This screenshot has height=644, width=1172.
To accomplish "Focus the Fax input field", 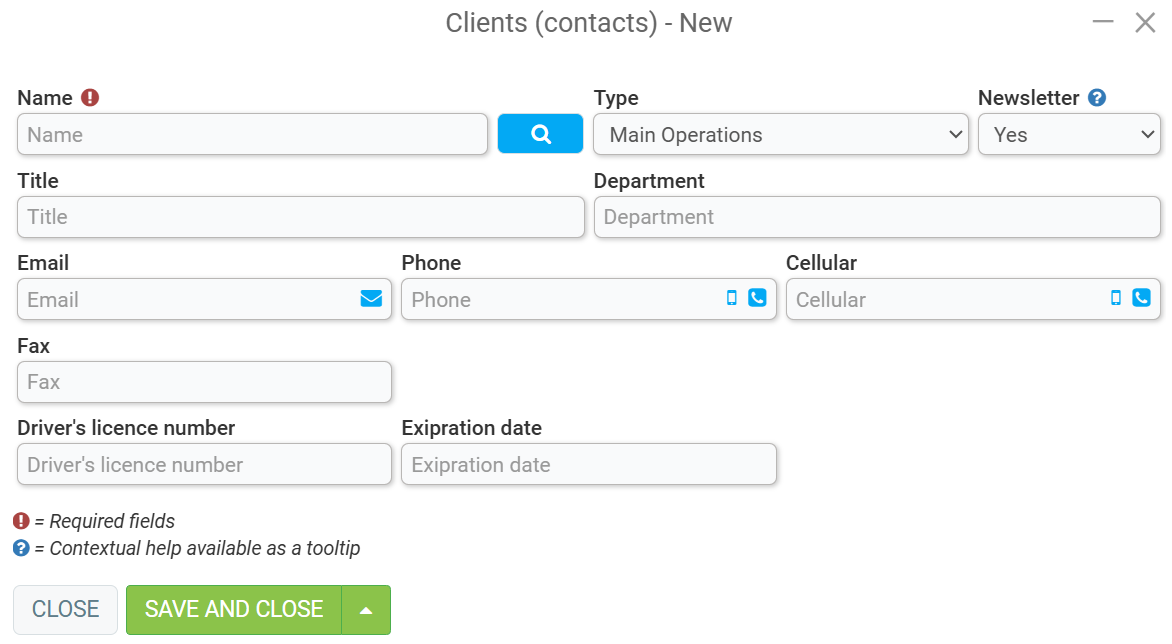I will (204, 382).
